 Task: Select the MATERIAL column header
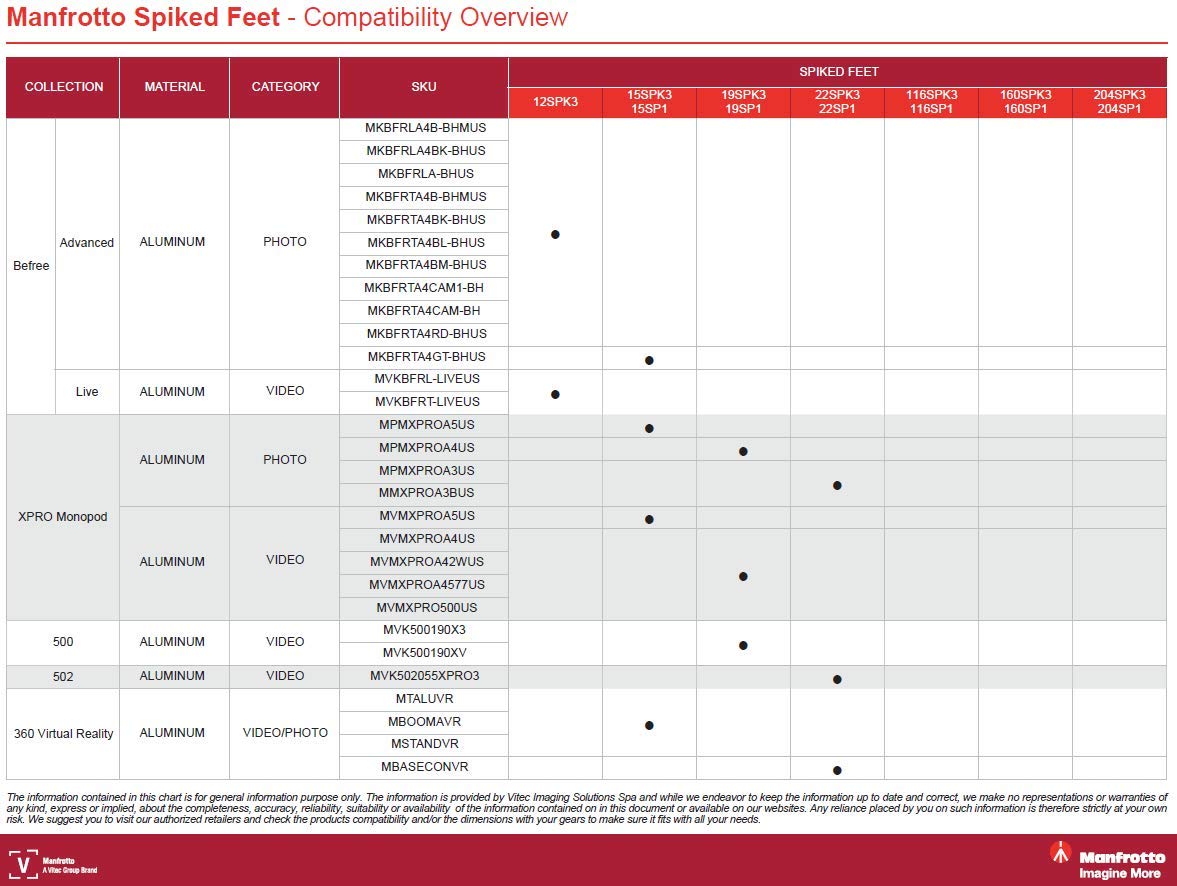click(174, 87)
